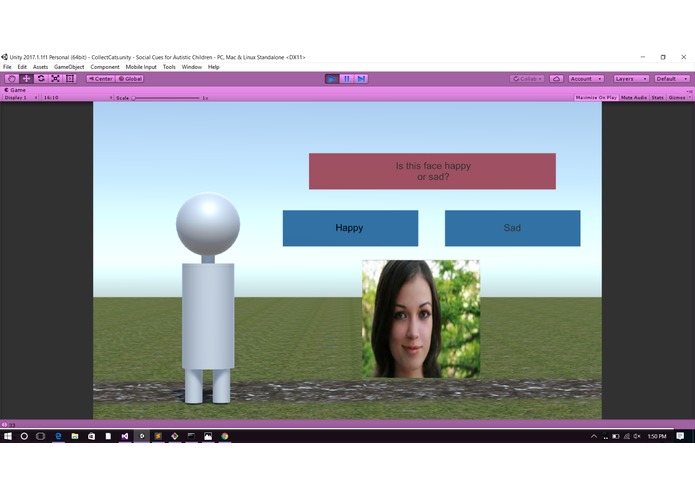Switch to Visual Studio on the taskbar
This screenshot has height=494, width=695.
125,436
